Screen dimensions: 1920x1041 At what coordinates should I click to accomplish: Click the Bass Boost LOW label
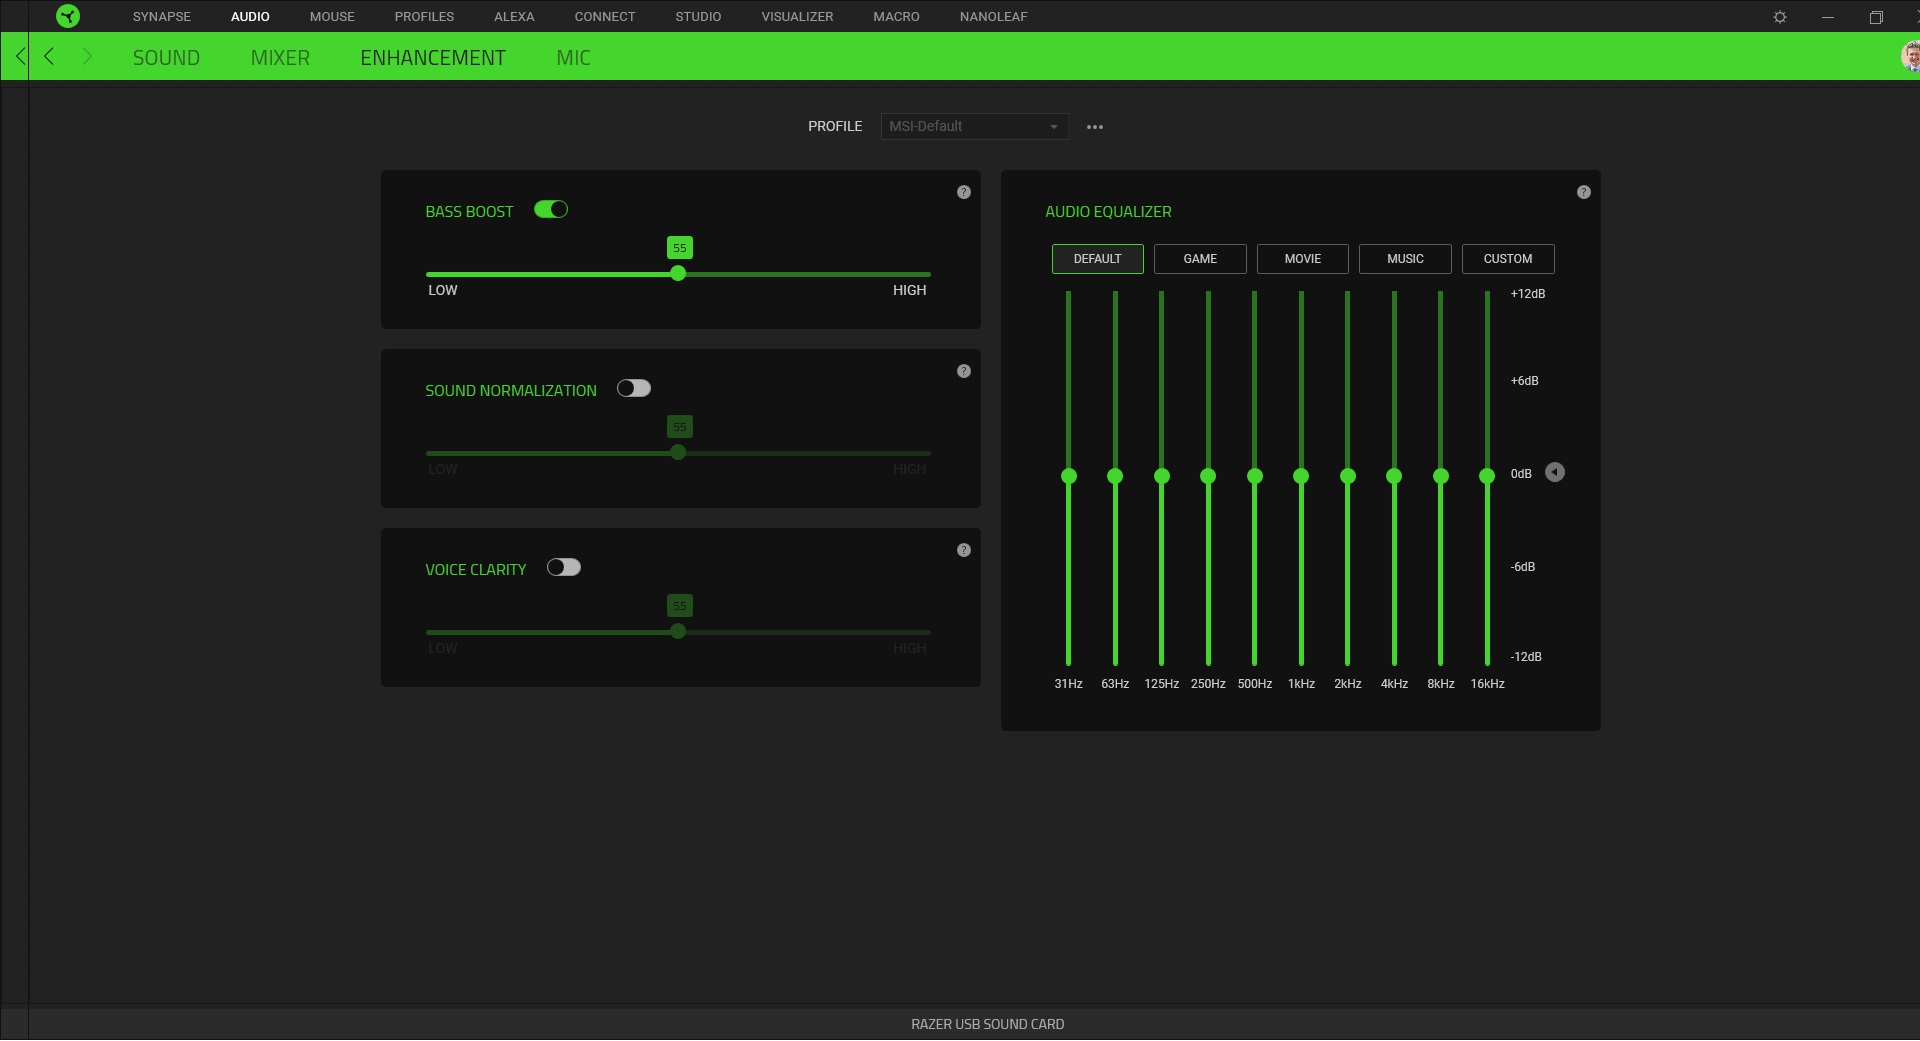coord(443,290)
